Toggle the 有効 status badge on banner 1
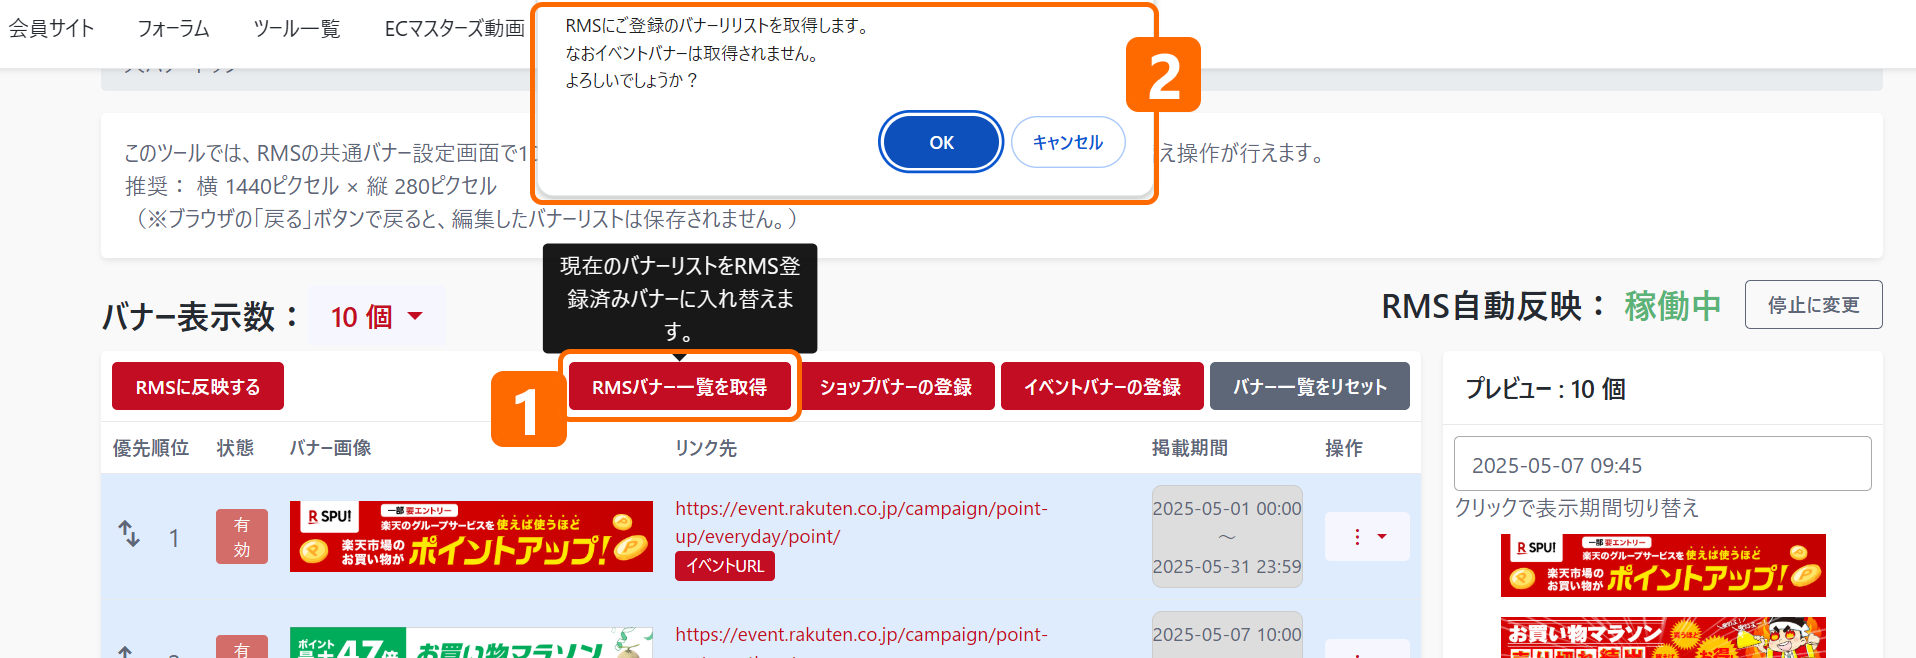 point(242,537)
